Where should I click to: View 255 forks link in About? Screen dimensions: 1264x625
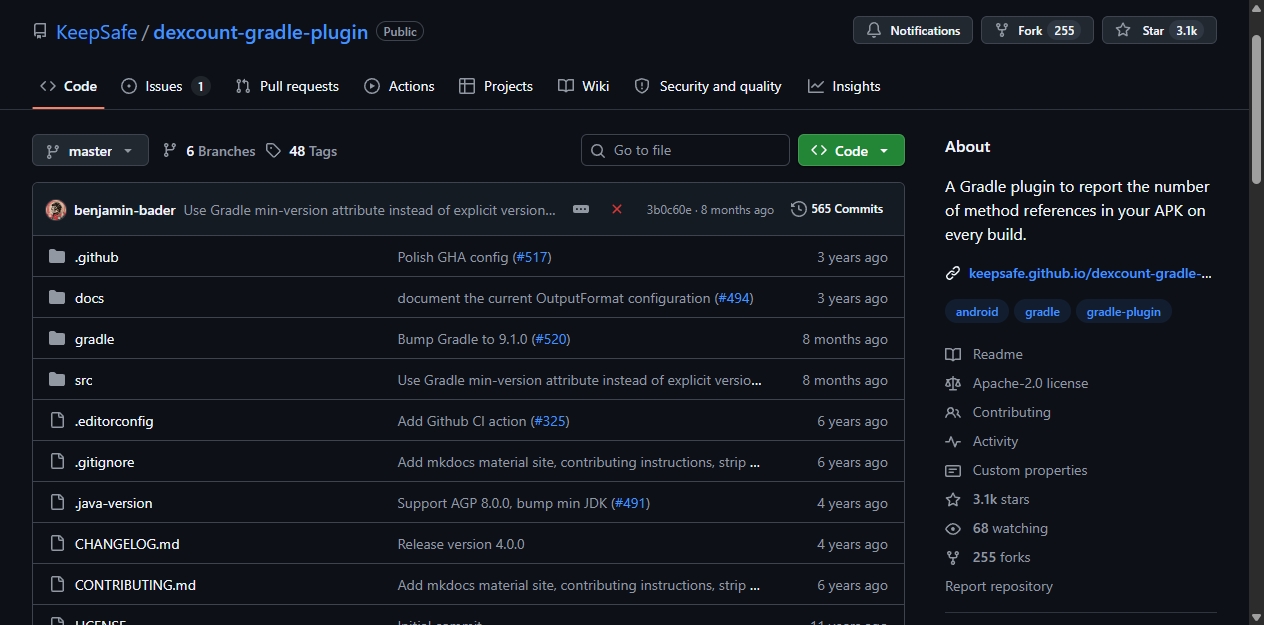(988, 557)
